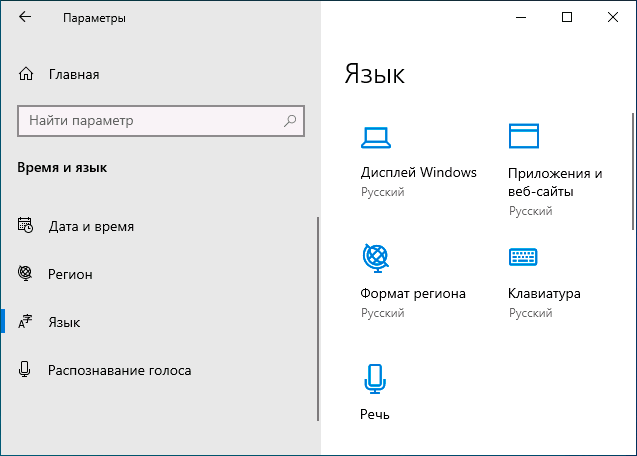Click the Распознавание голоса microphone icon
The height and width of the screenshot is (456, 637).
[24, 369]
